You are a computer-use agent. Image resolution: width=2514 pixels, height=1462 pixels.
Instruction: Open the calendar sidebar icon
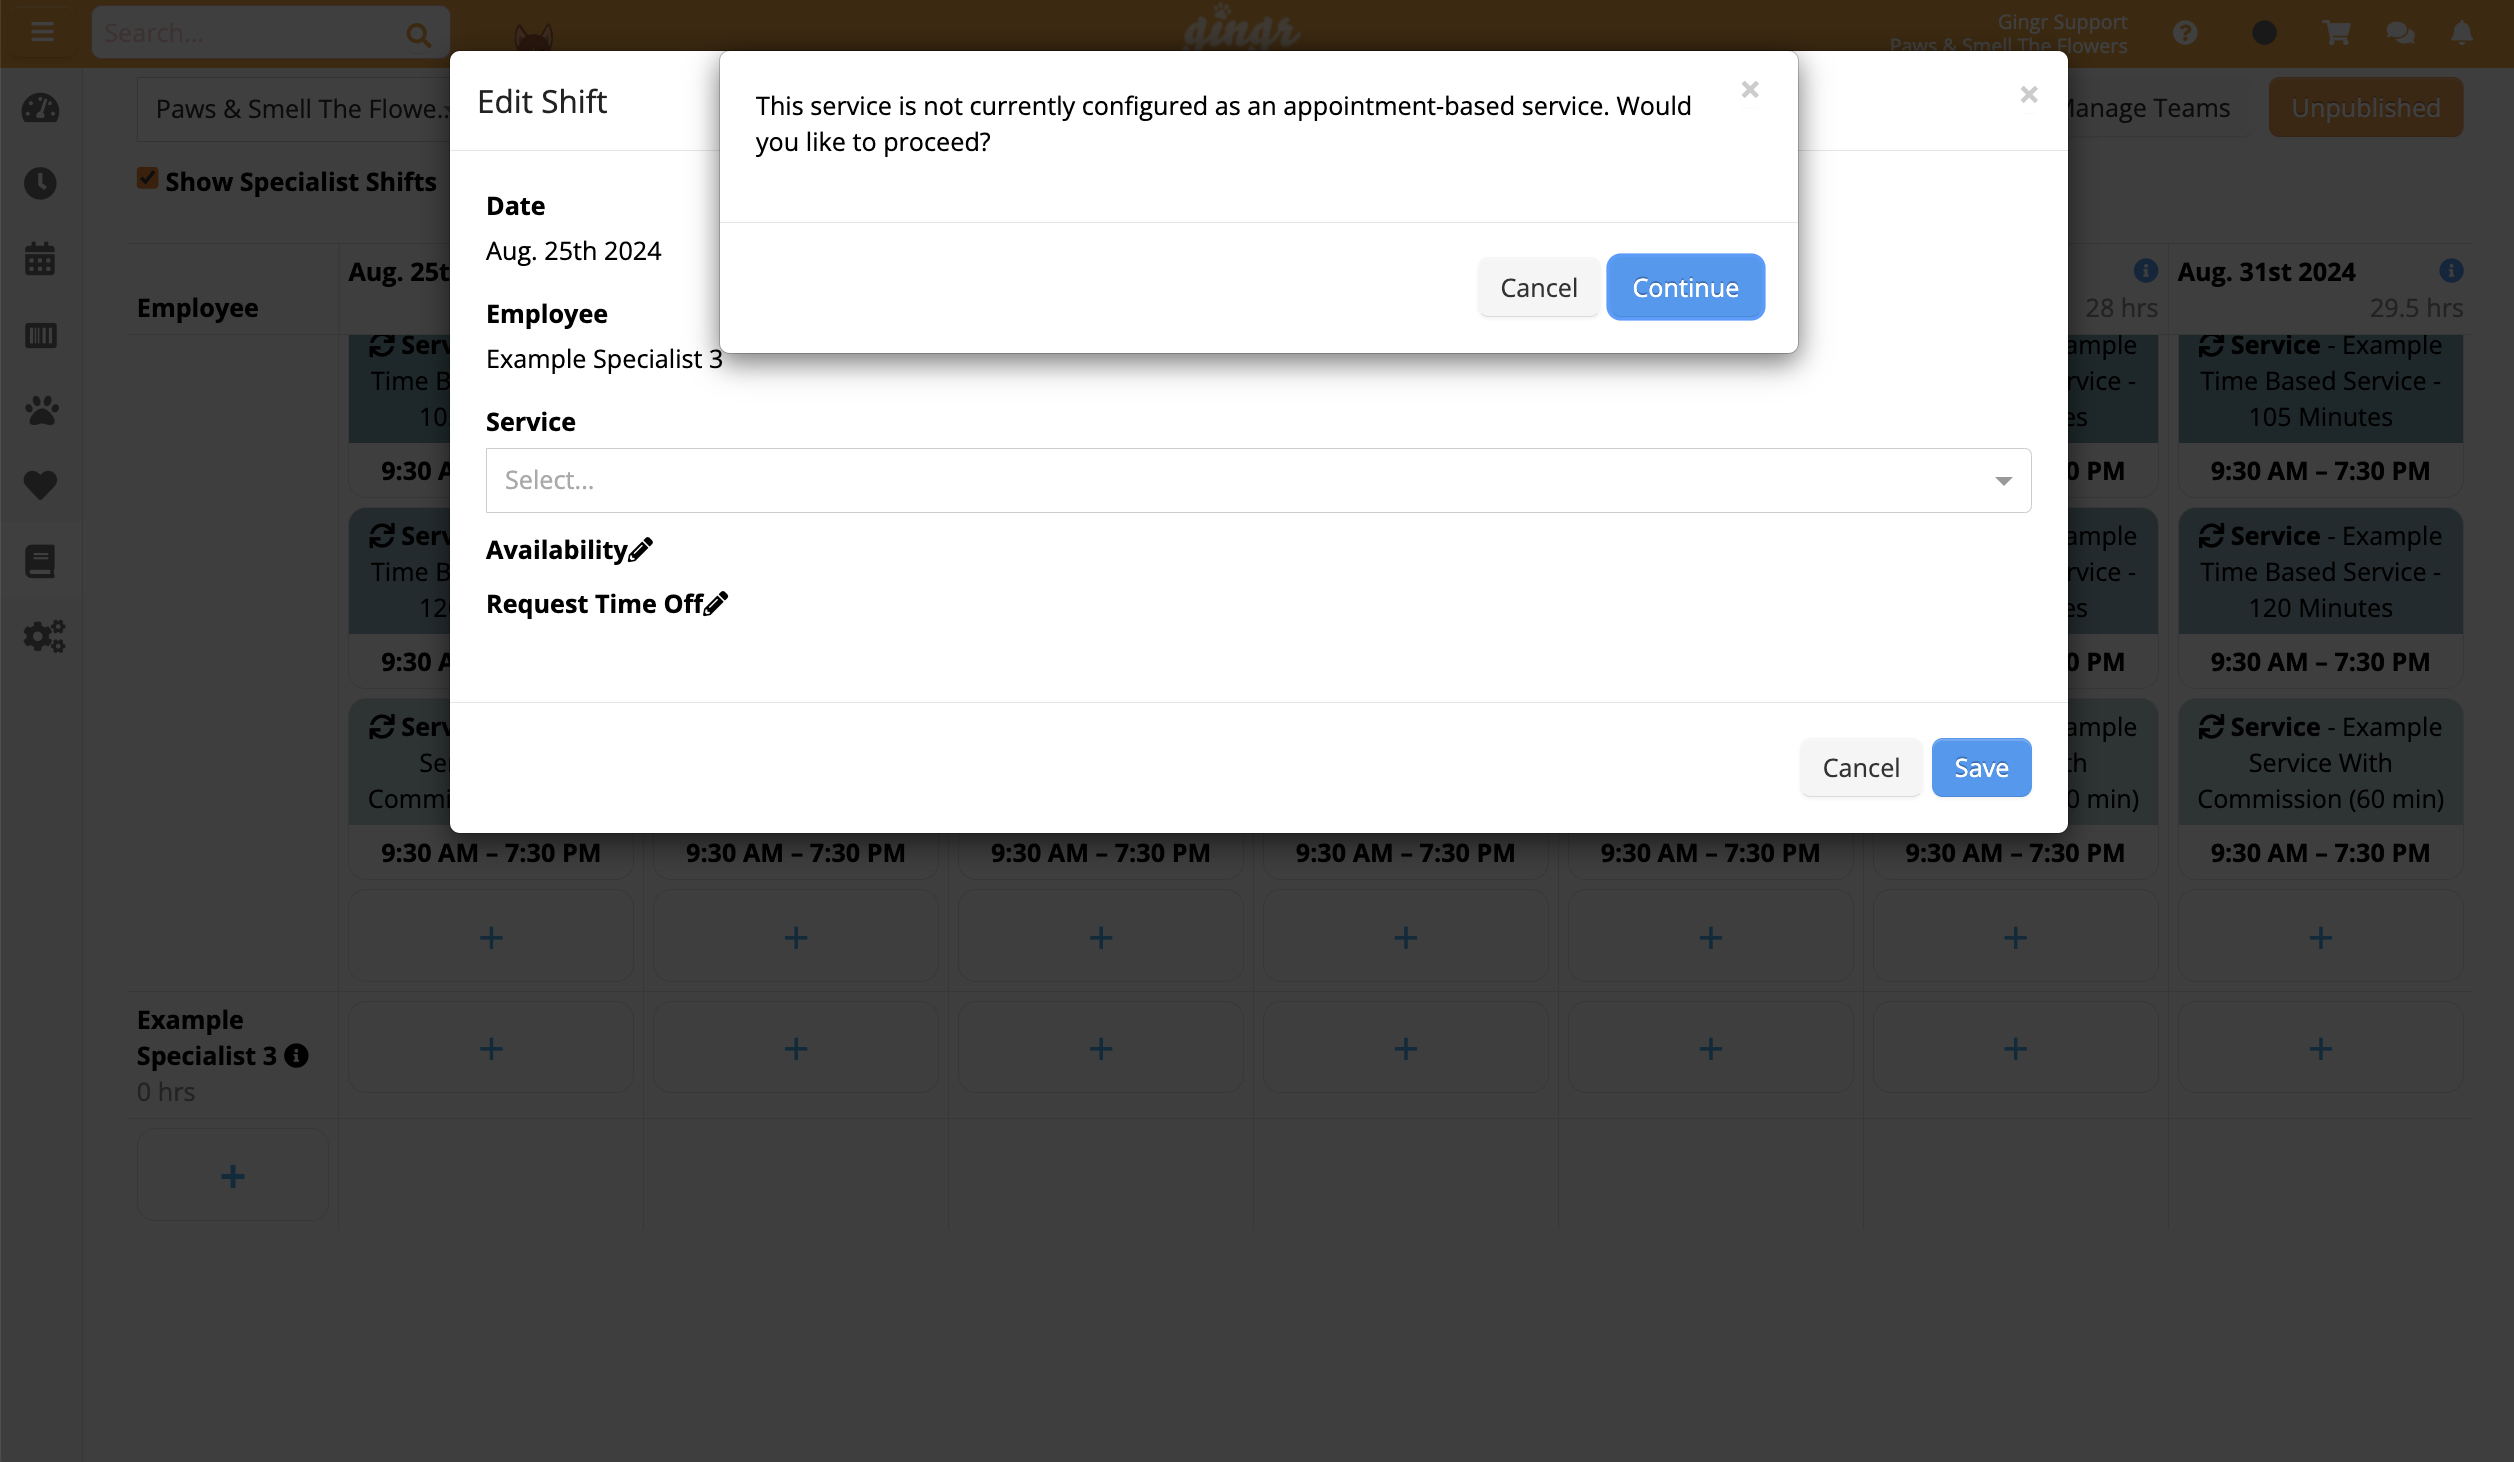[41, 259]
